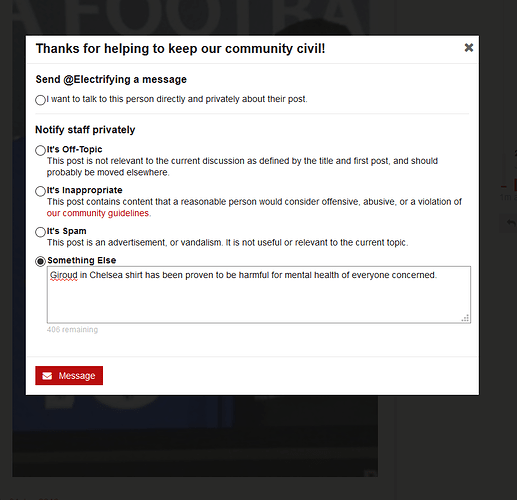This screenshot has height=500, width=517.
Task: Click the It's Spam bold label
Action: (x=67, y=231)
